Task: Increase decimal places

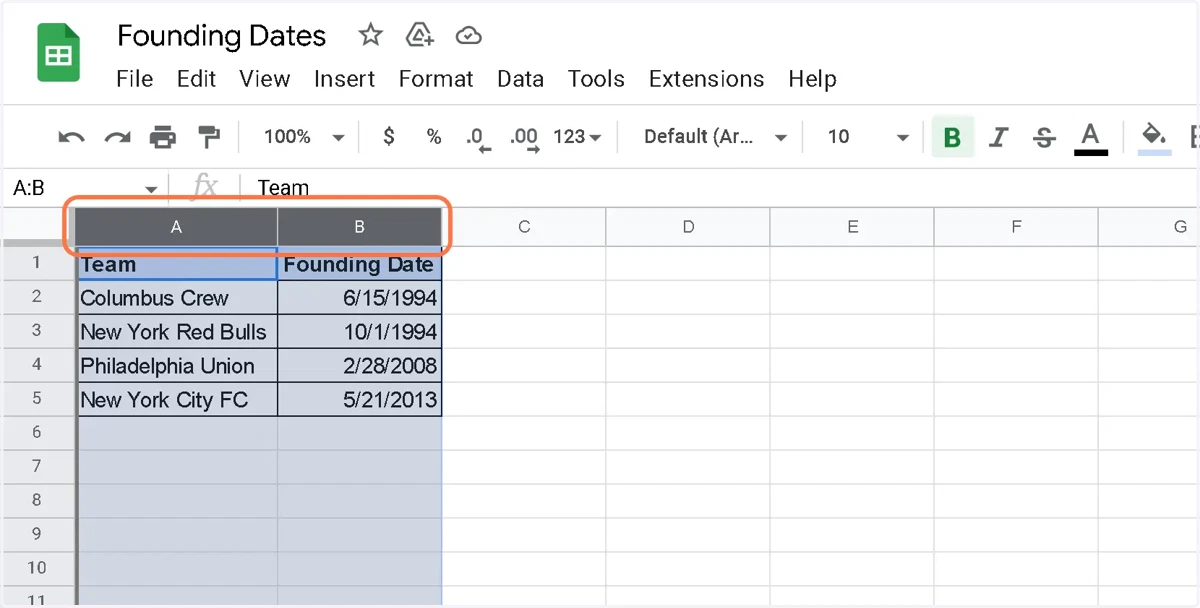Action: click(x=524, y=138)
